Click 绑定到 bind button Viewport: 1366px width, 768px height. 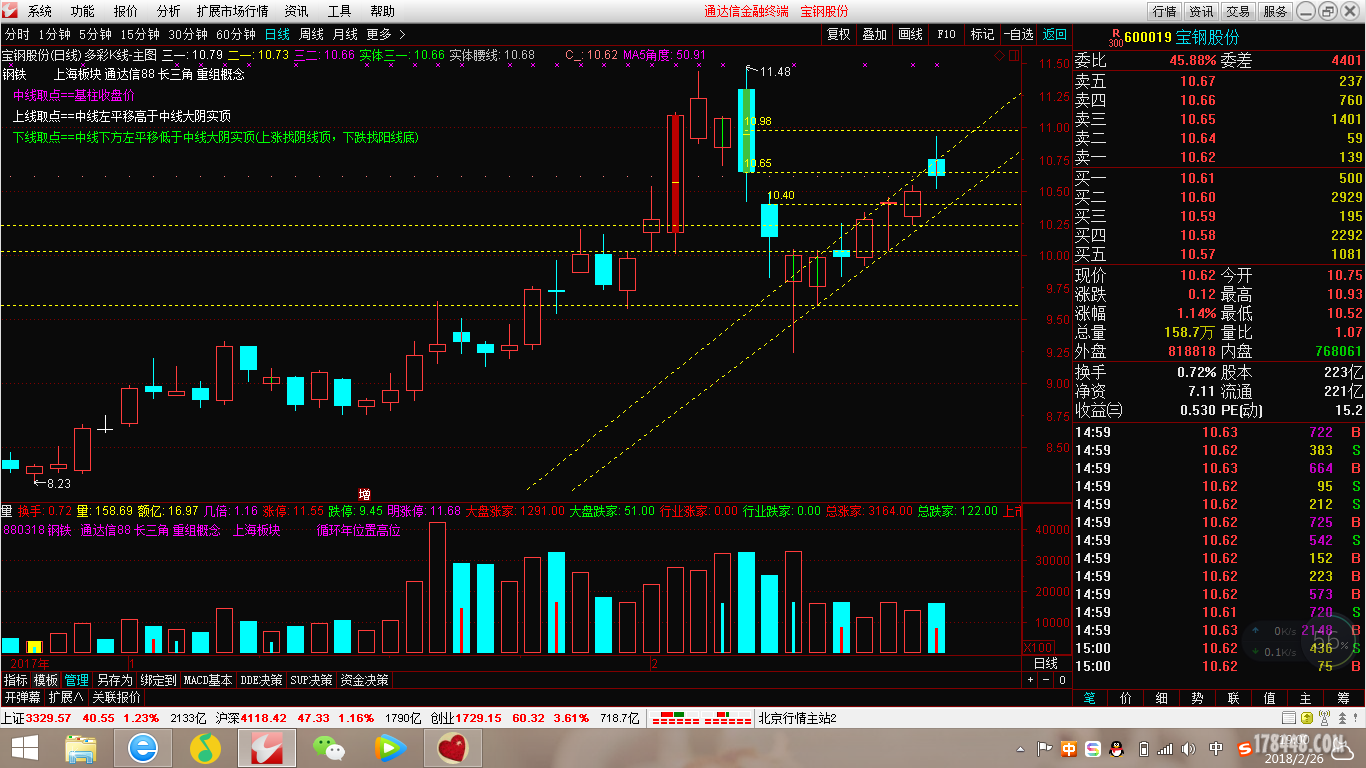(159, 680)
